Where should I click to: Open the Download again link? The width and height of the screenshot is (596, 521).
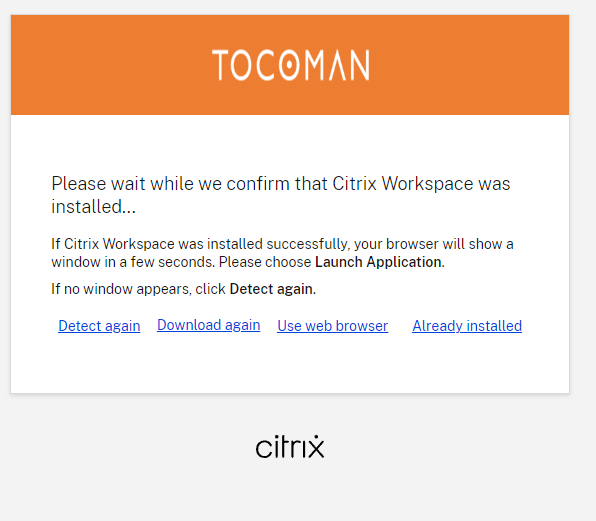pos(208,325)
